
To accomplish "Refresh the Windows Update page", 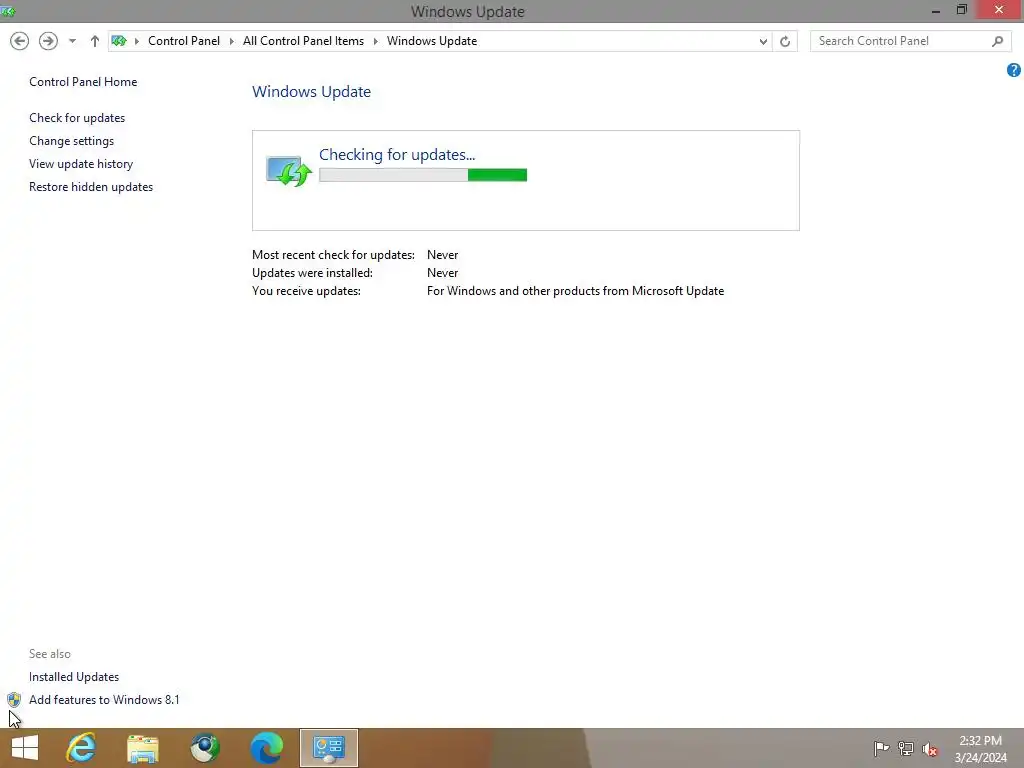I will (x=785, y=41).
